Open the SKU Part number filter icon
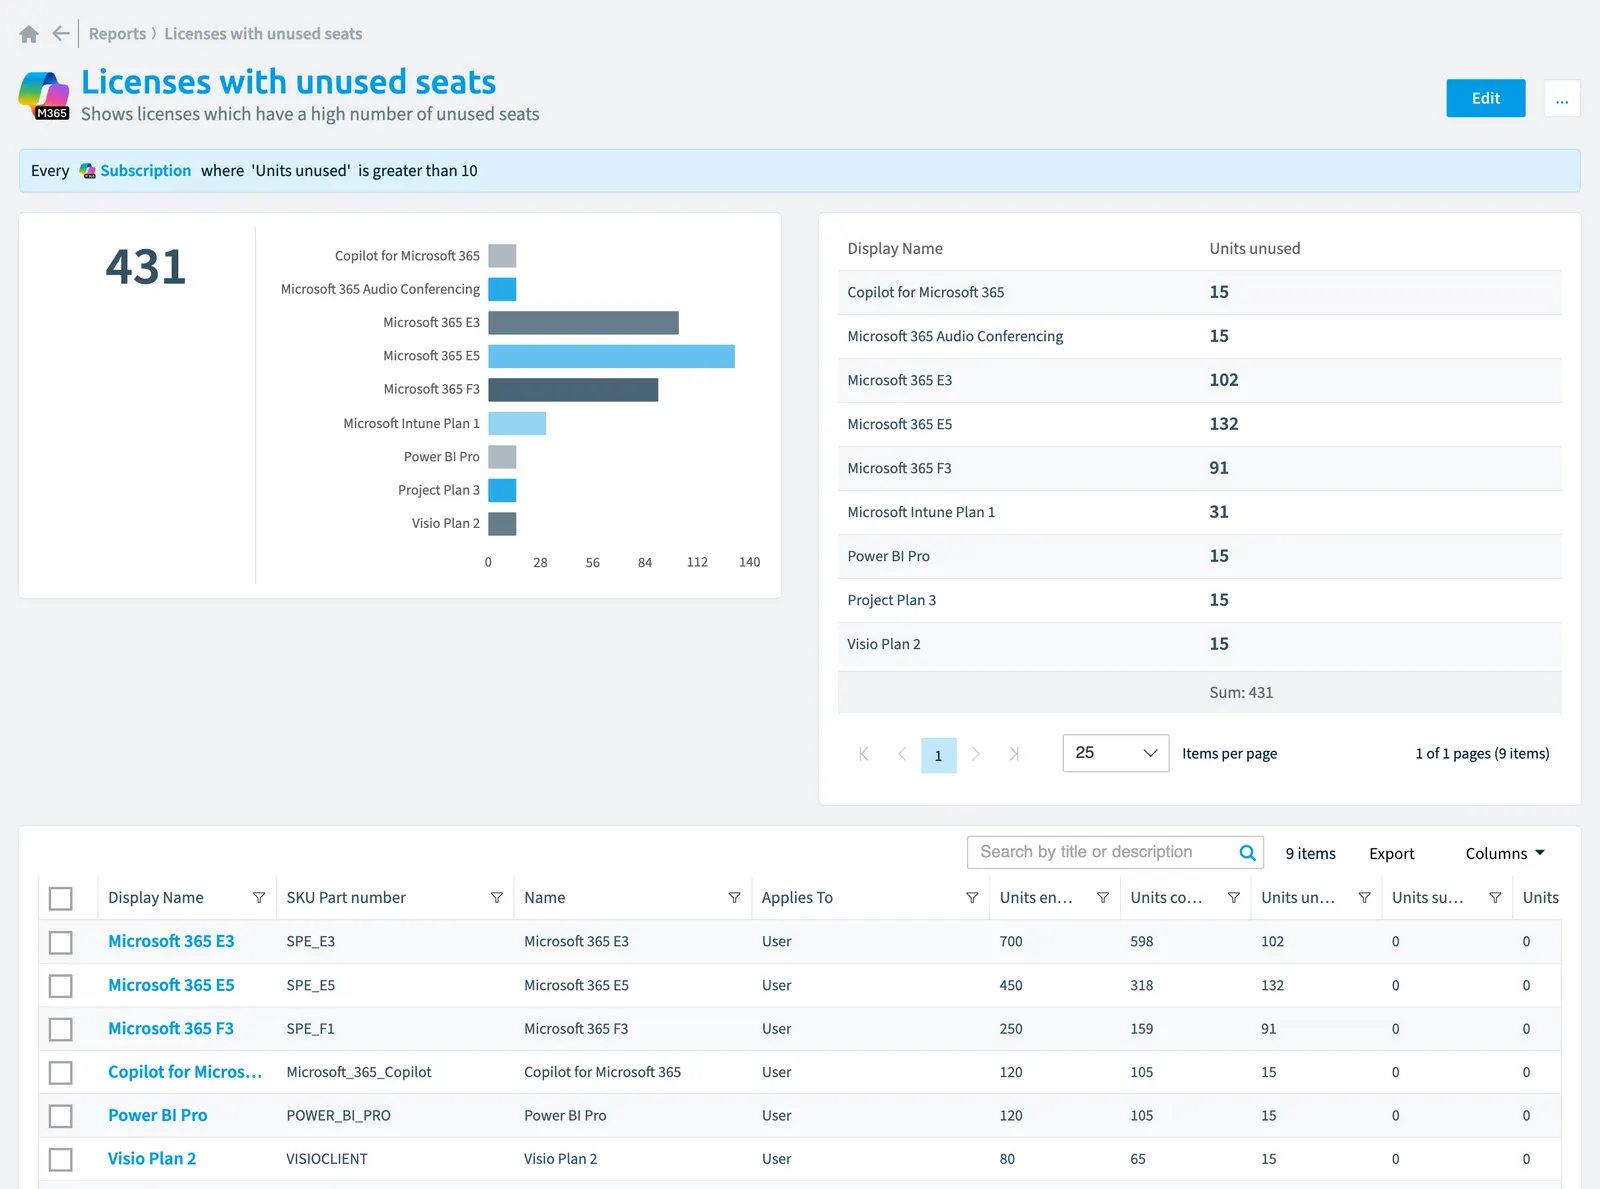Viewport: 1600px width, 1189px height. pyautogui.click(x=497, y=898)
